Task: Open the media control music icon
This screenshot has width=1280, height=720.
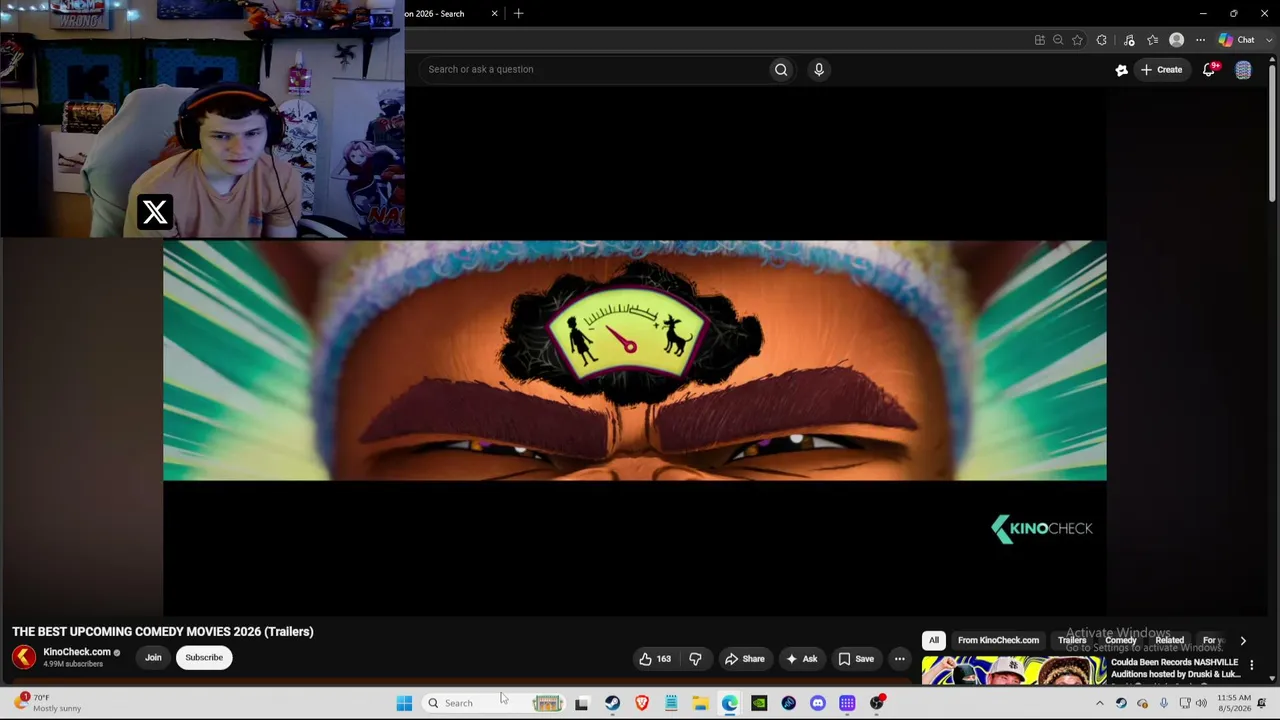Action: [1129, 40]
